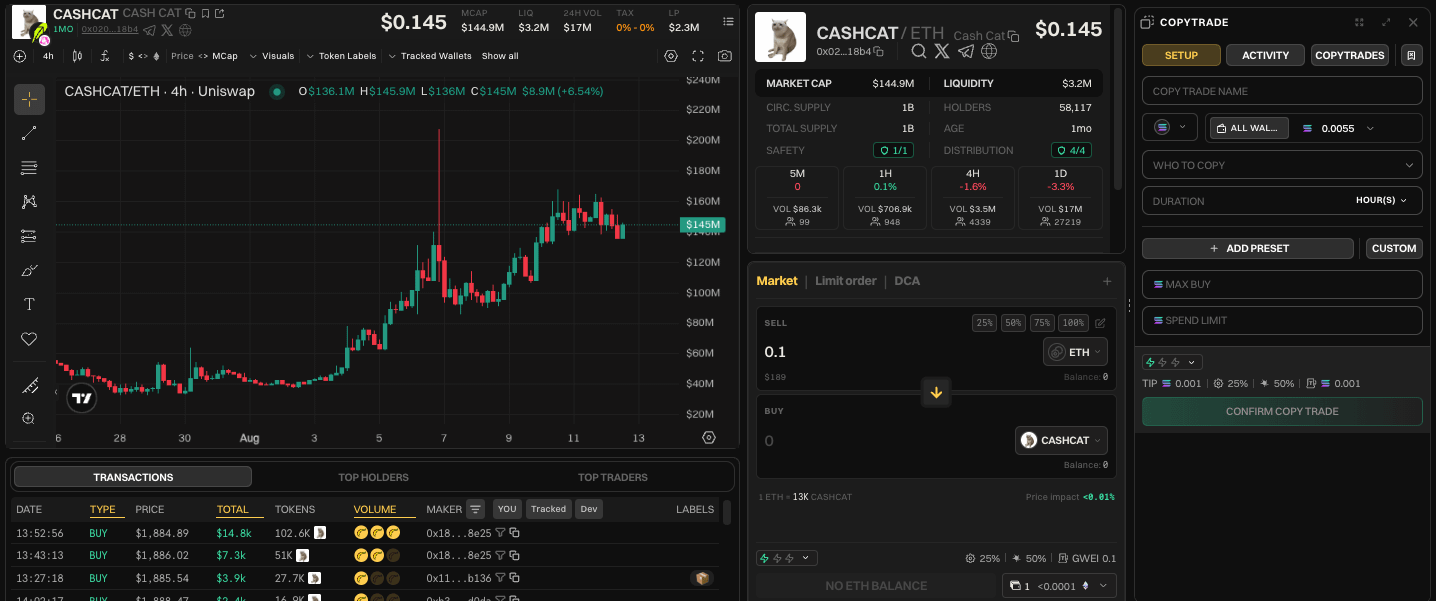1436x601 pixels.
Task: Open the candlestick chart style selector
Action: point(77,56)
